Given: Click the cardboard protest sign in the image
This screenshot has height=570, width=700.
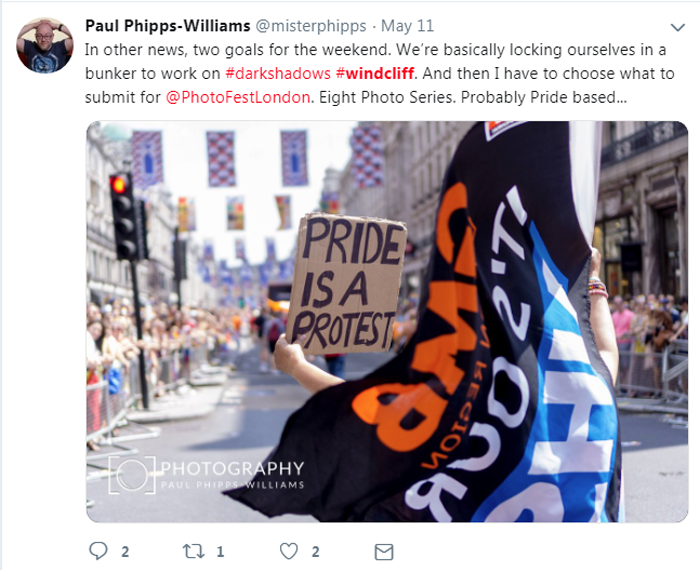Looking at the screenshot, I should pyautogui.click(x=346, y=284).
